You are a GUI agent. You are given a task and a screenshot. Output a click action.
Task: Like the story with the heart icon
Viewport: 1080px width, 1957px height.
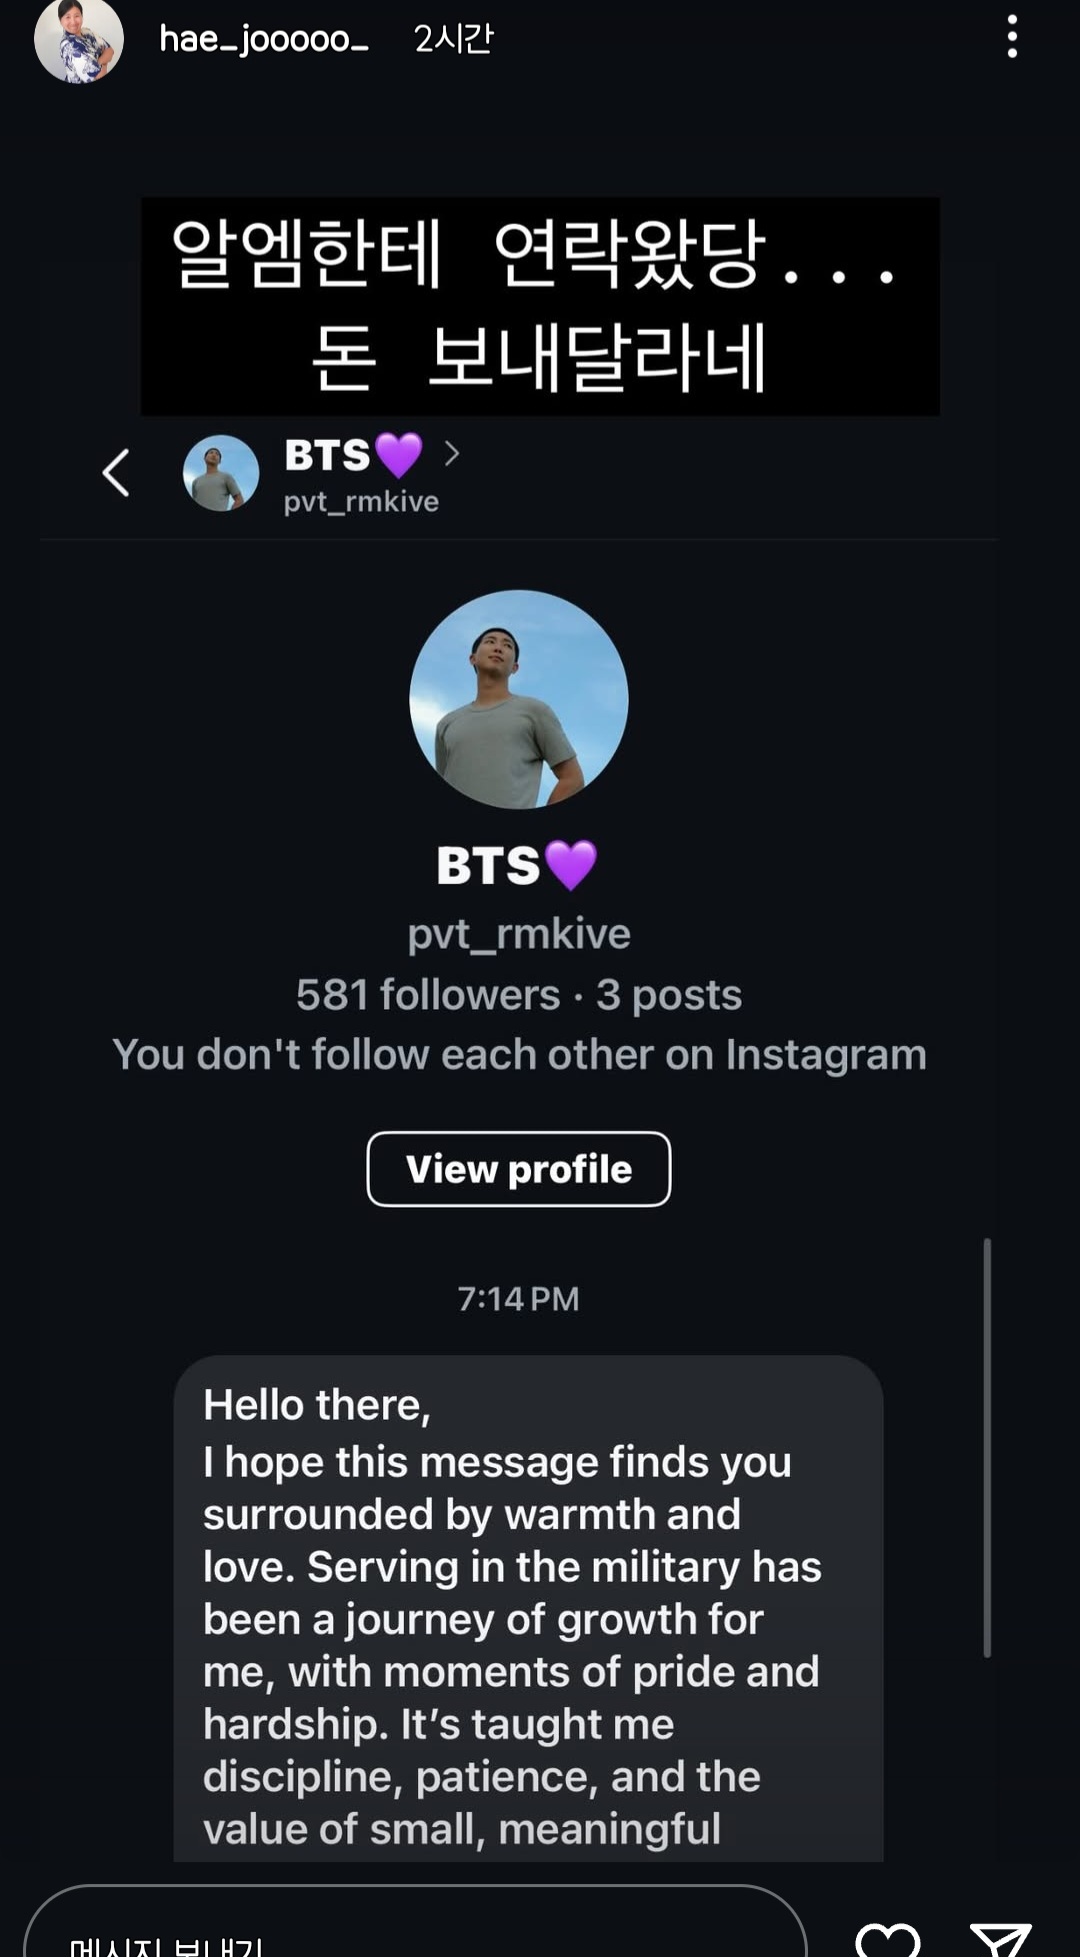(x=888, y=1940)
